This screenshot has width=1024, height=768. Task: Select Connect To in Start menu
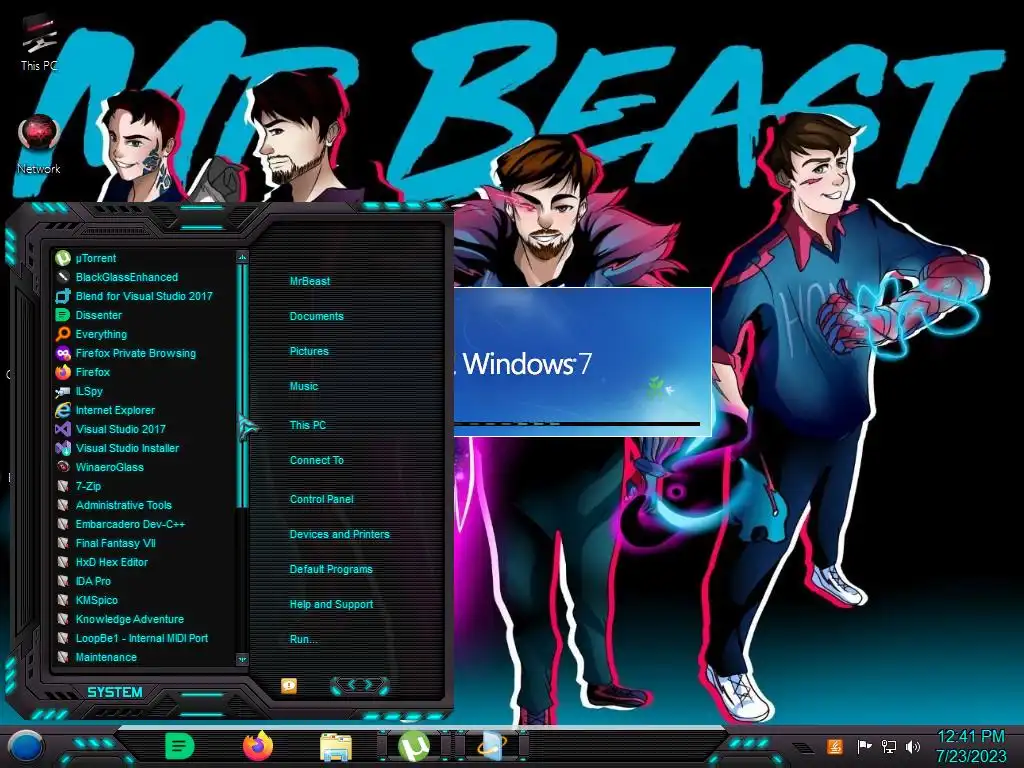coord(317,460)
